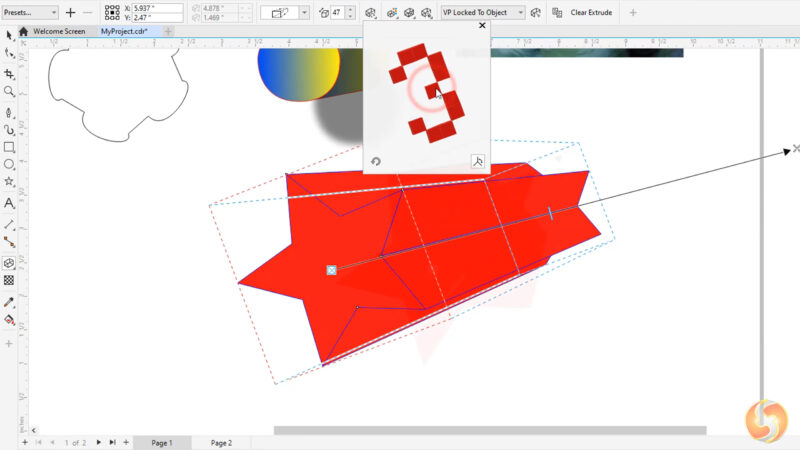
Task: Click the X position input field
Action: coord(158,8)
